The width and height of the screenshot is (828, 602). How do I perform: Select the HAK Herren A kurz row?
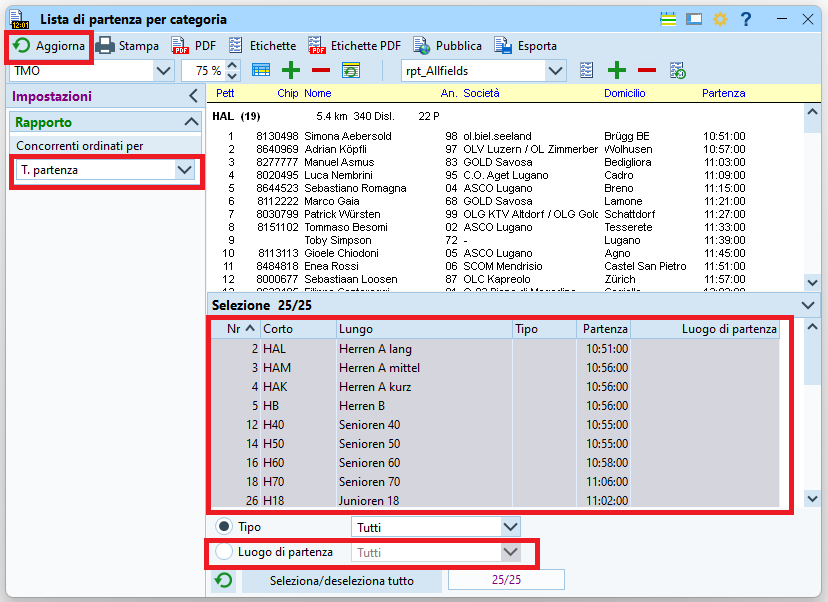(495, 387)
